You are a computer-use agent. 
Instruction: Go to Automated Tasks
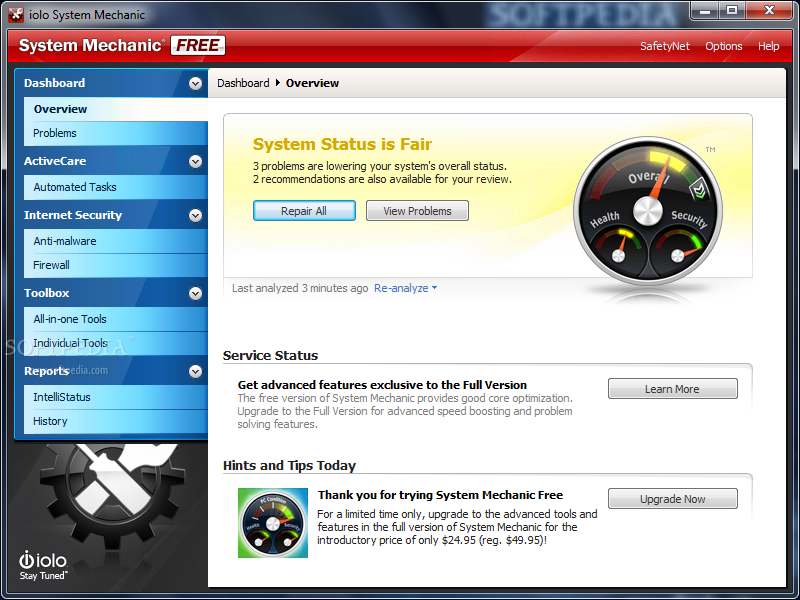(x=116, y=187)
